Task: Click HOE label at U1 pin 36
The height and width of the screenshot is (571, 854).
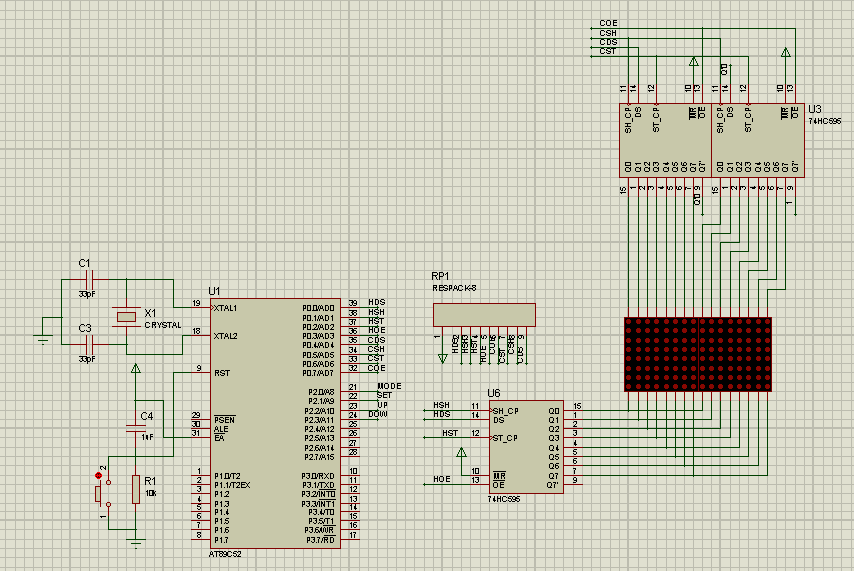Action: point(376,330)
